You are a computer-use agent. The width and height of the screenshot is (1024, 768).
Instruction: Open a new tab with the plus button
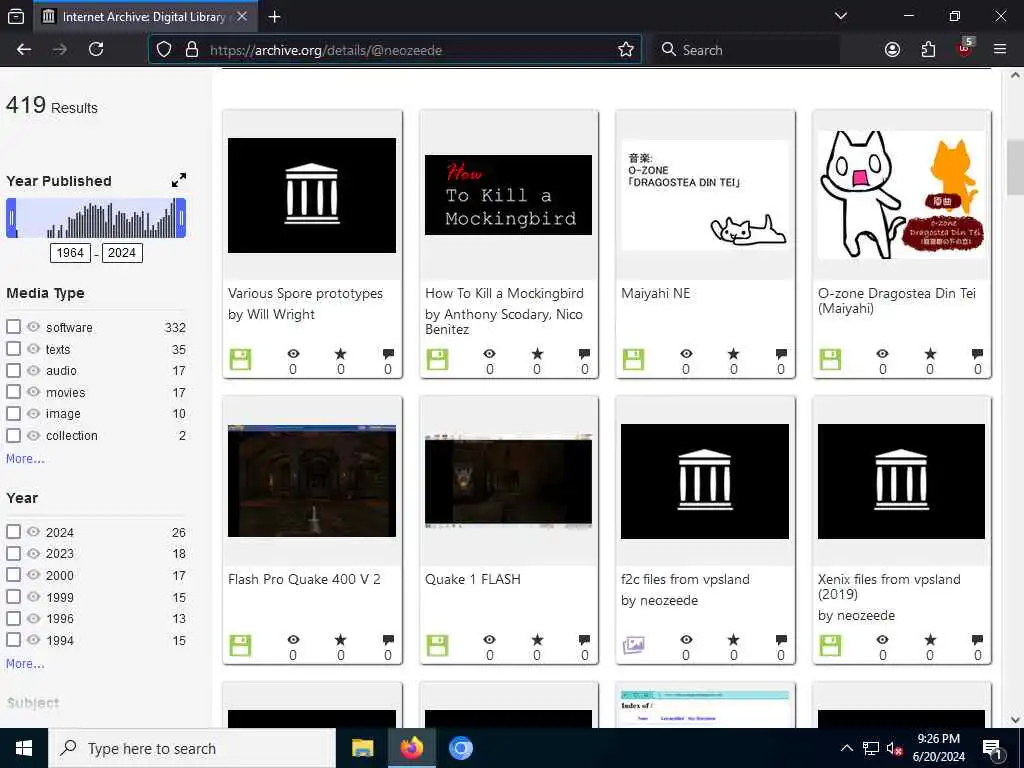pos(275,17)
